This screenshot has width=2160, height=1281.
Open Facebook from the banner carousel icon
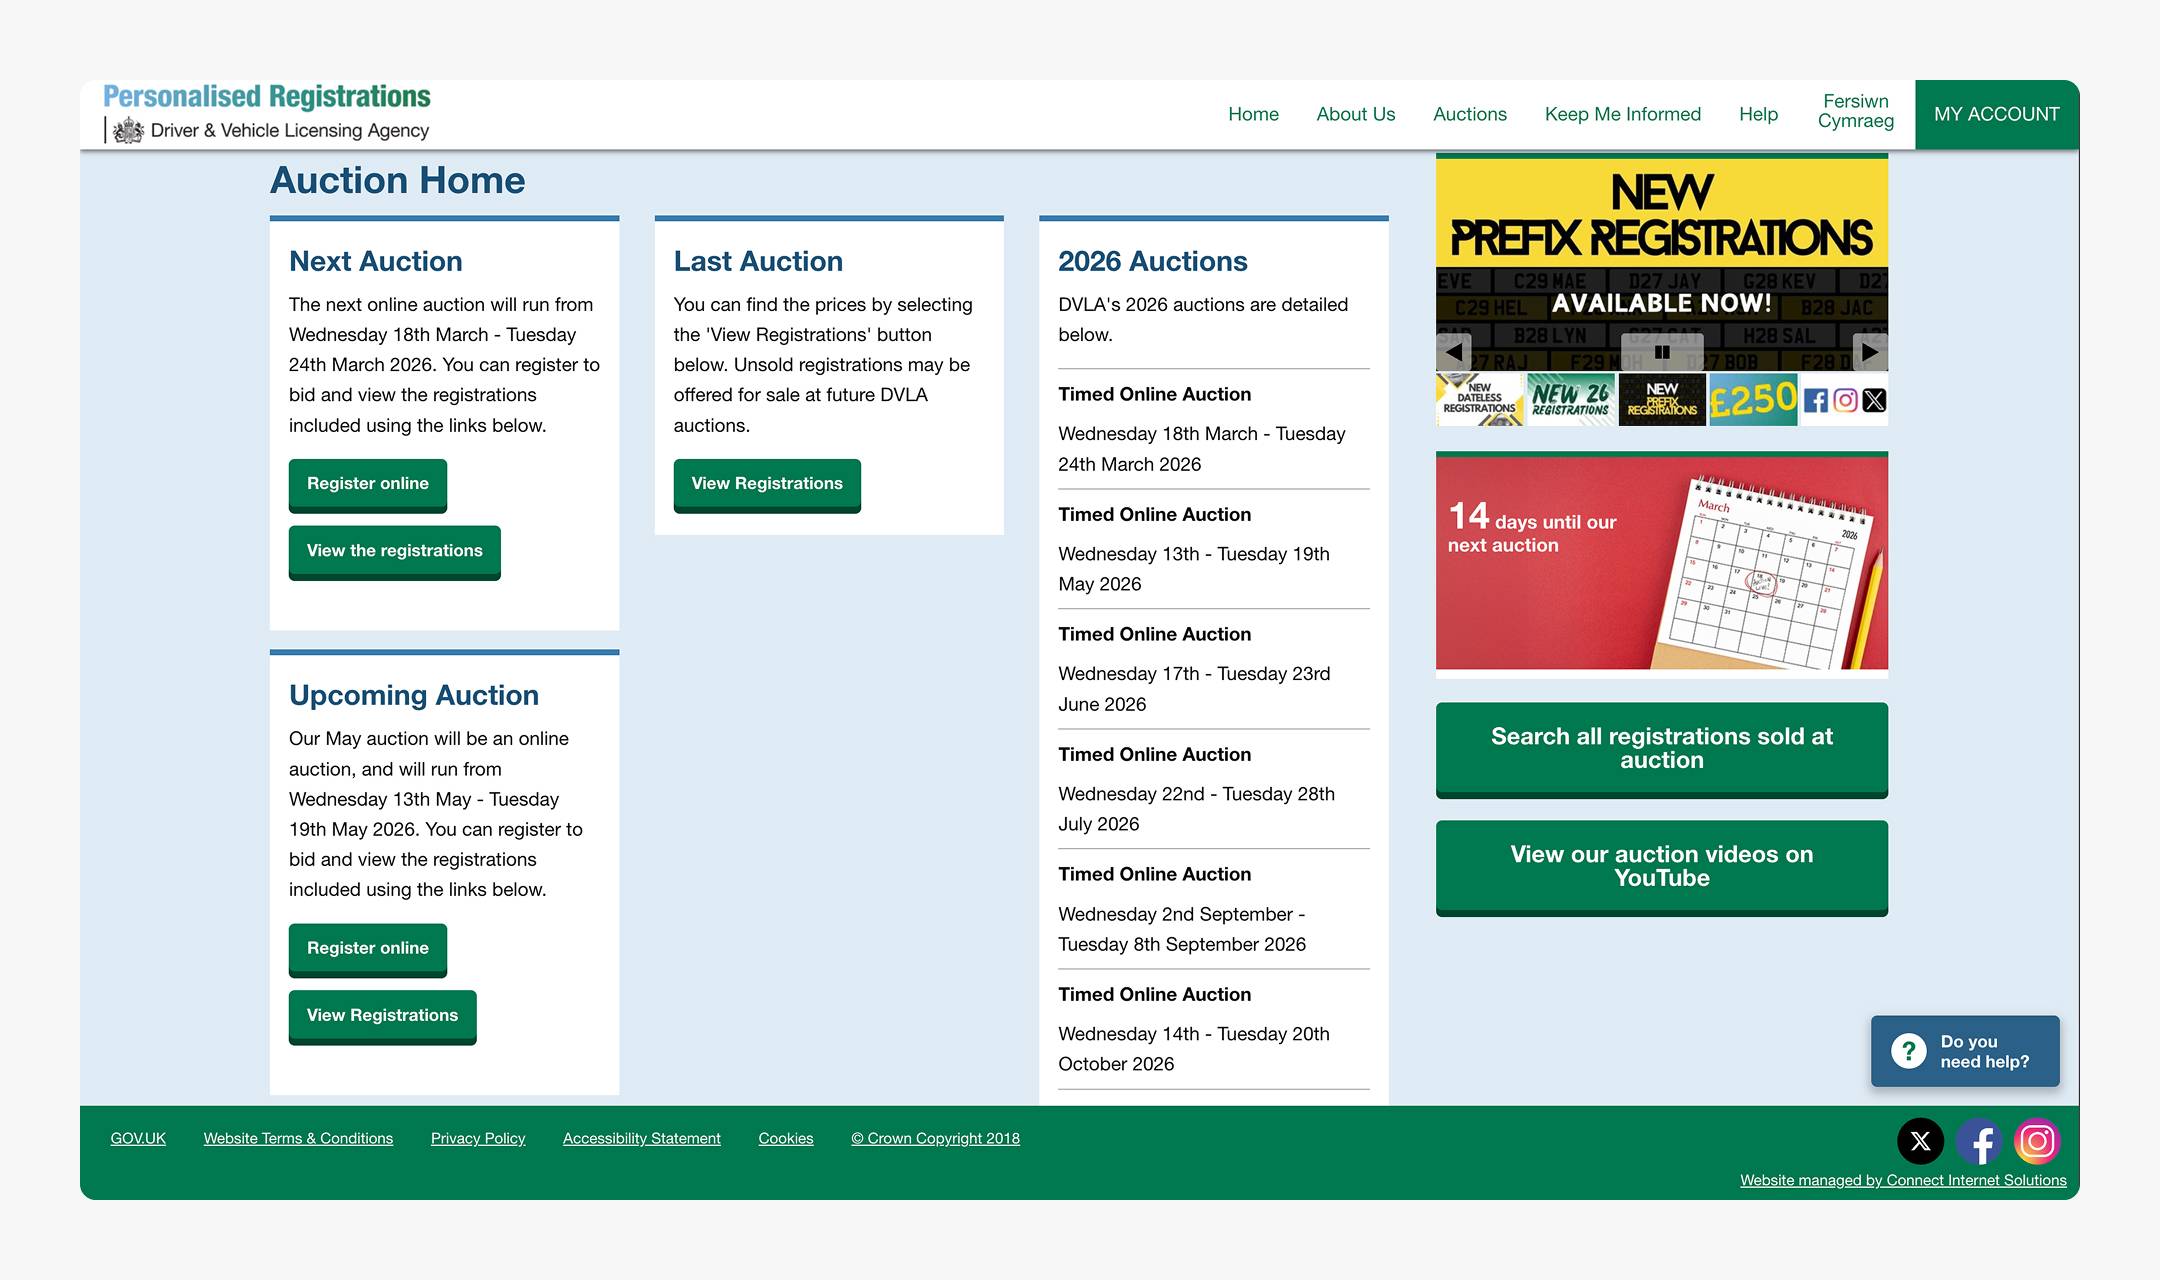1814,401
